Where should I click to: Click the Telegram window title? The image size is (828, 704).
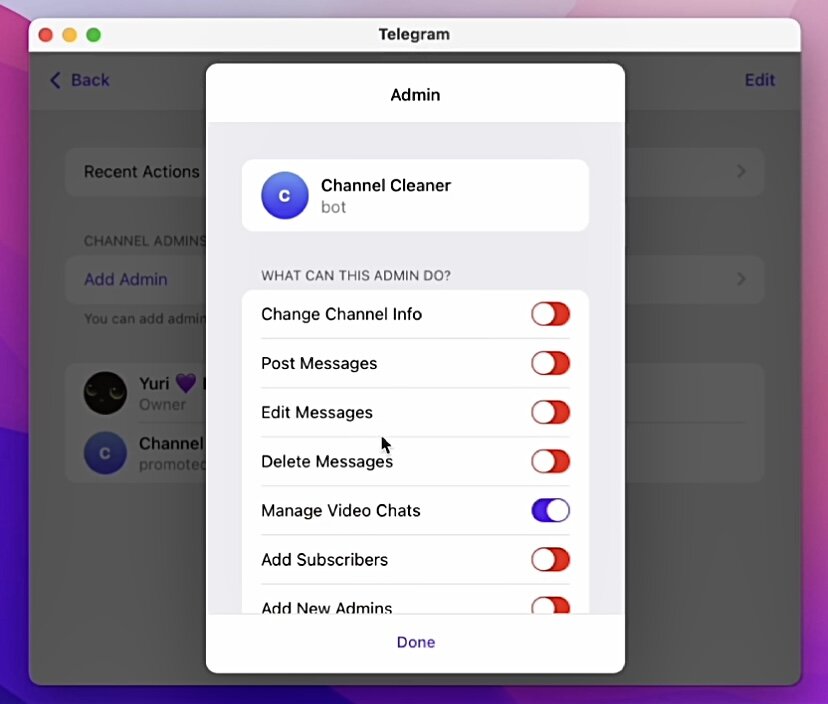click(414, 34)
